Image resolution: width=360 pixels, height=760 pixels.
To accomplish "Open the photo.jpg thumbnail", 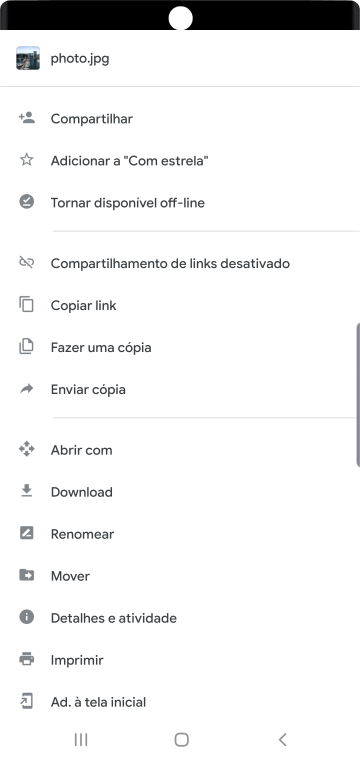I will pyautogui.click(x=28, y=58).
